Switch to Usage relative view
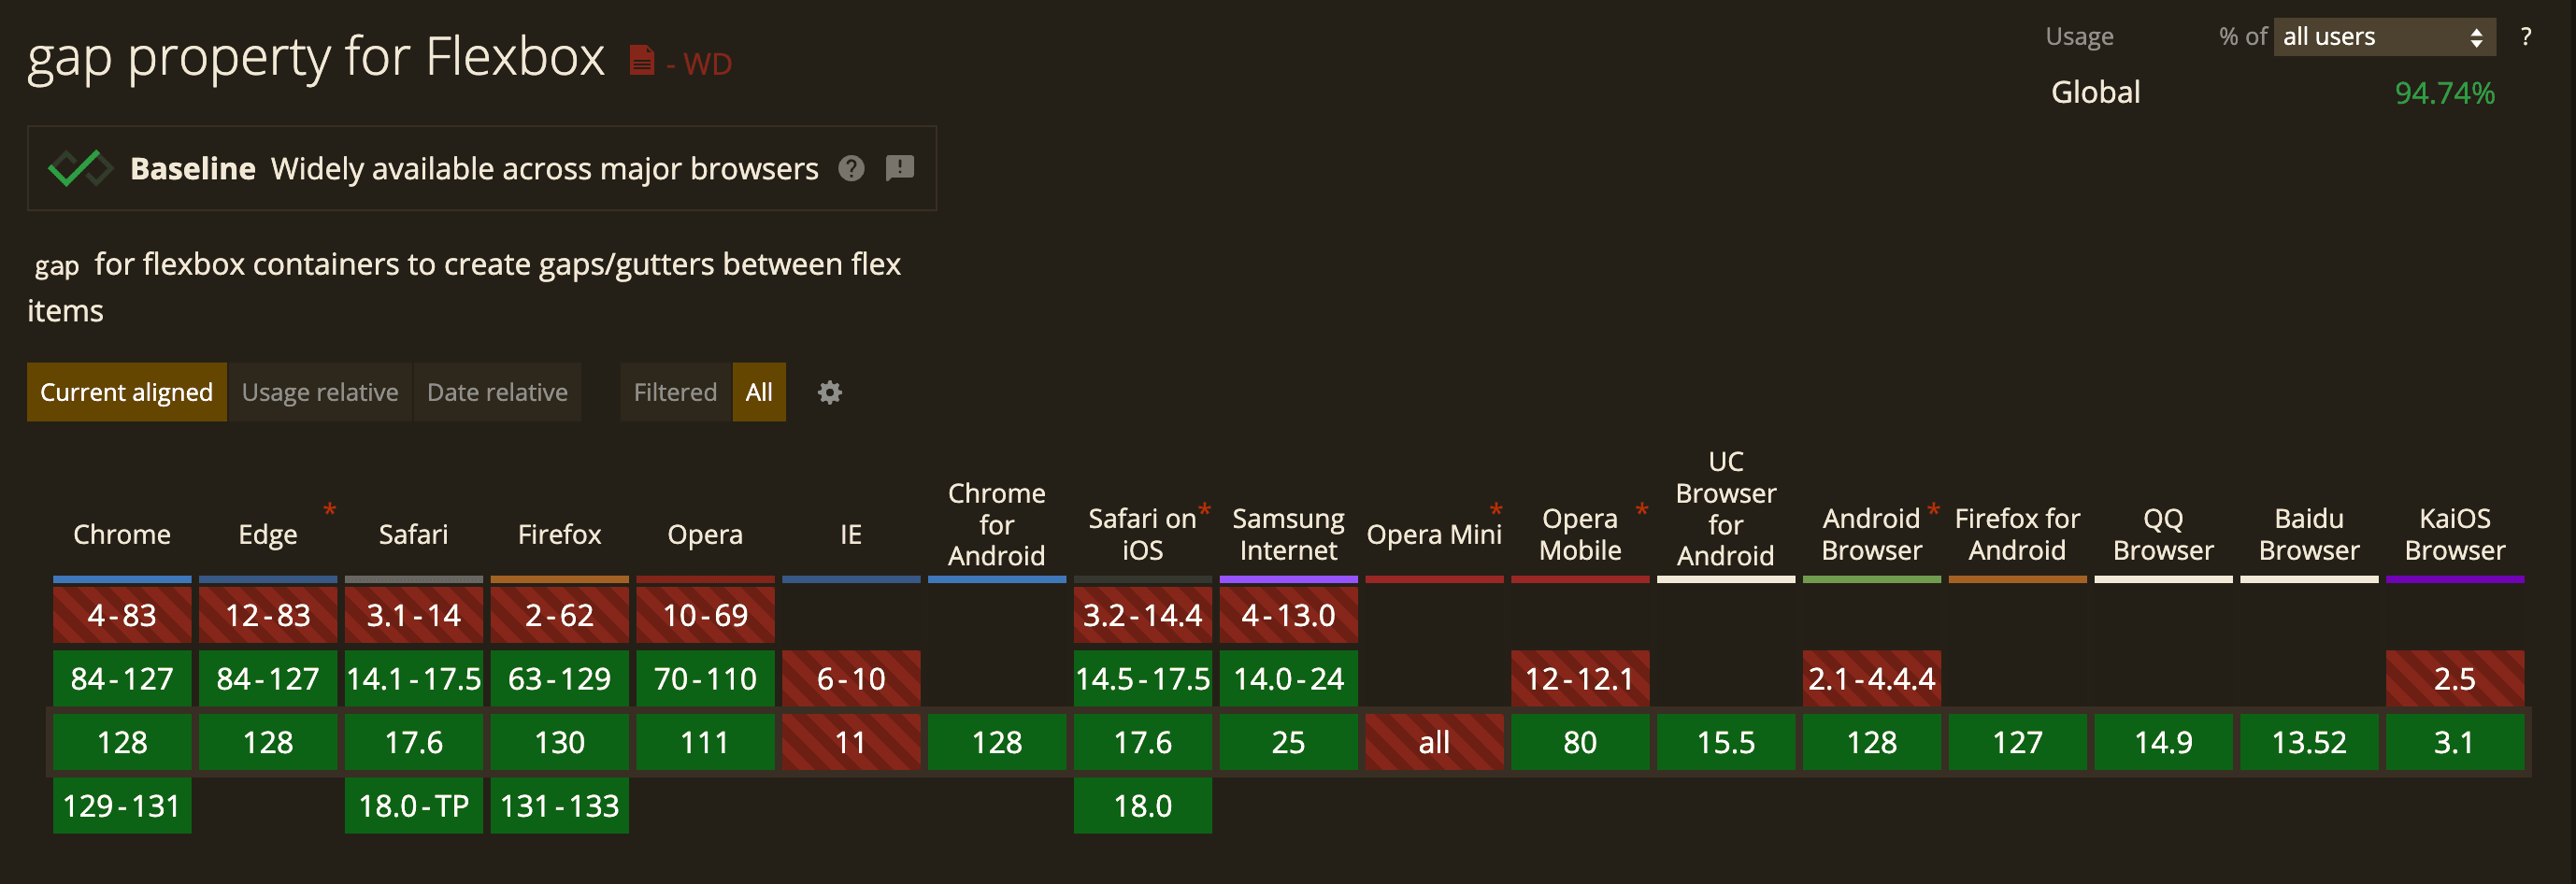Screen dimensions: 2576x884 point(320,392)
